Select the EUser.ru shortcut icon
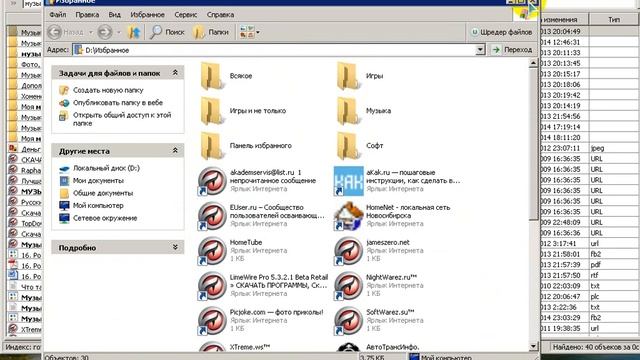The height and width of the screenshot is (360, 640). click(x=212, y=216)
